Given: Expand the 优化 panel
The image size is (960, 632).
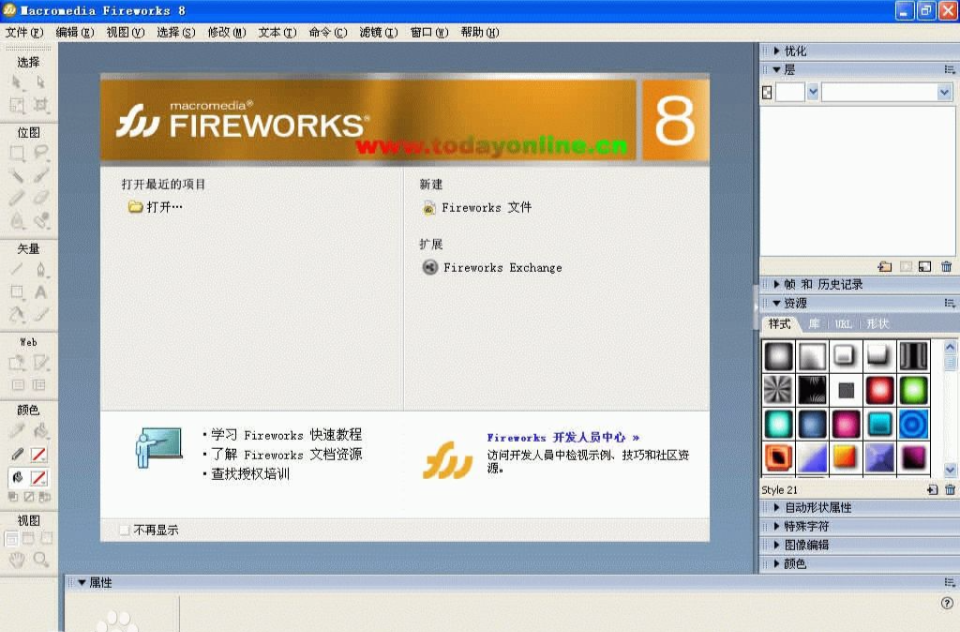Looking at the screenshot, I should 777,51.
